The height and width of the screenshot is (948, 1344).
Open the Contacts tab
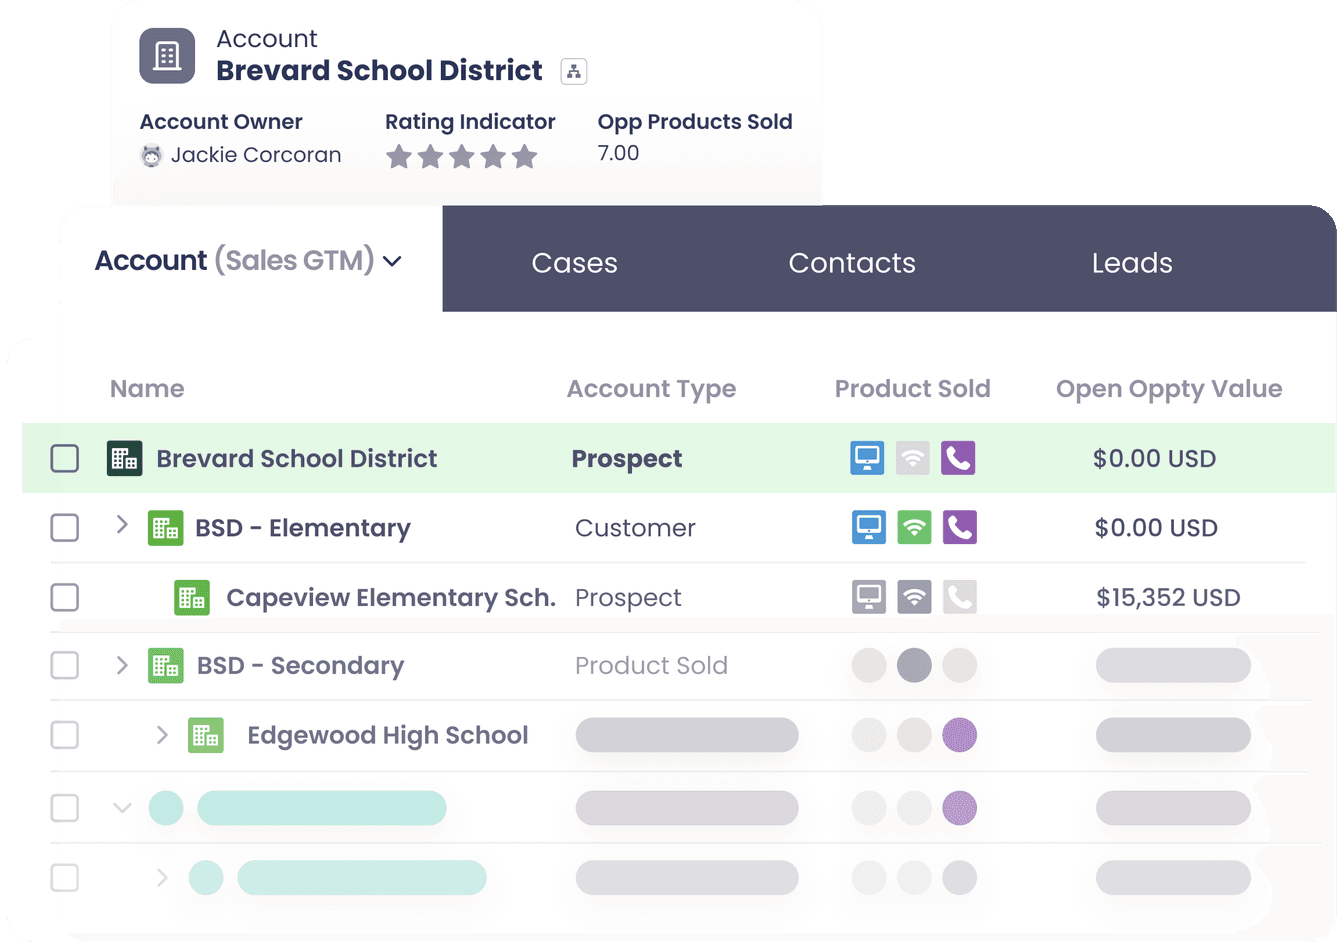coord(851,263)
